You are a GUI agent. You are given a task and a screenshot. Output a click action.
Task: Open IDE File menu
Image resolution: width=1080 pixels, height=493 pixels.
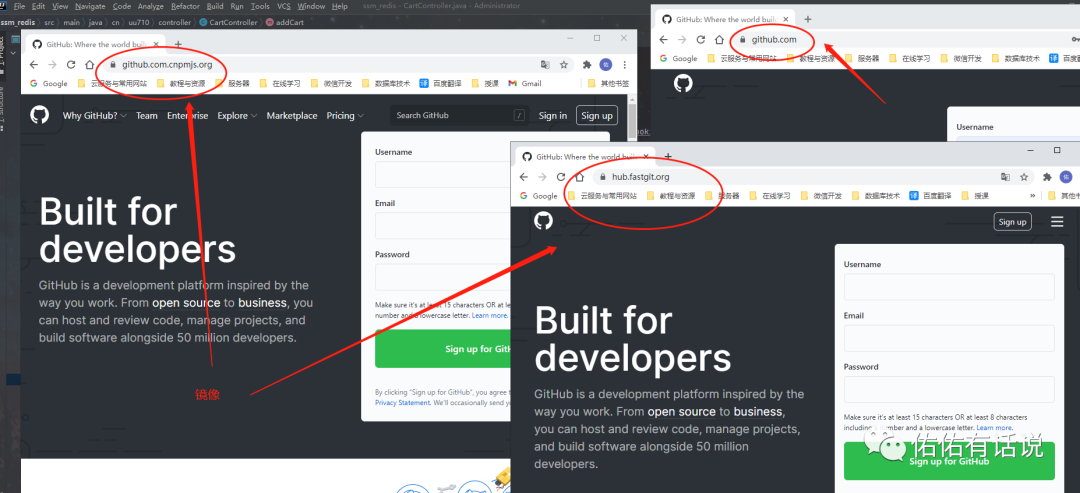pyautogui.click(x=19, y=6)
